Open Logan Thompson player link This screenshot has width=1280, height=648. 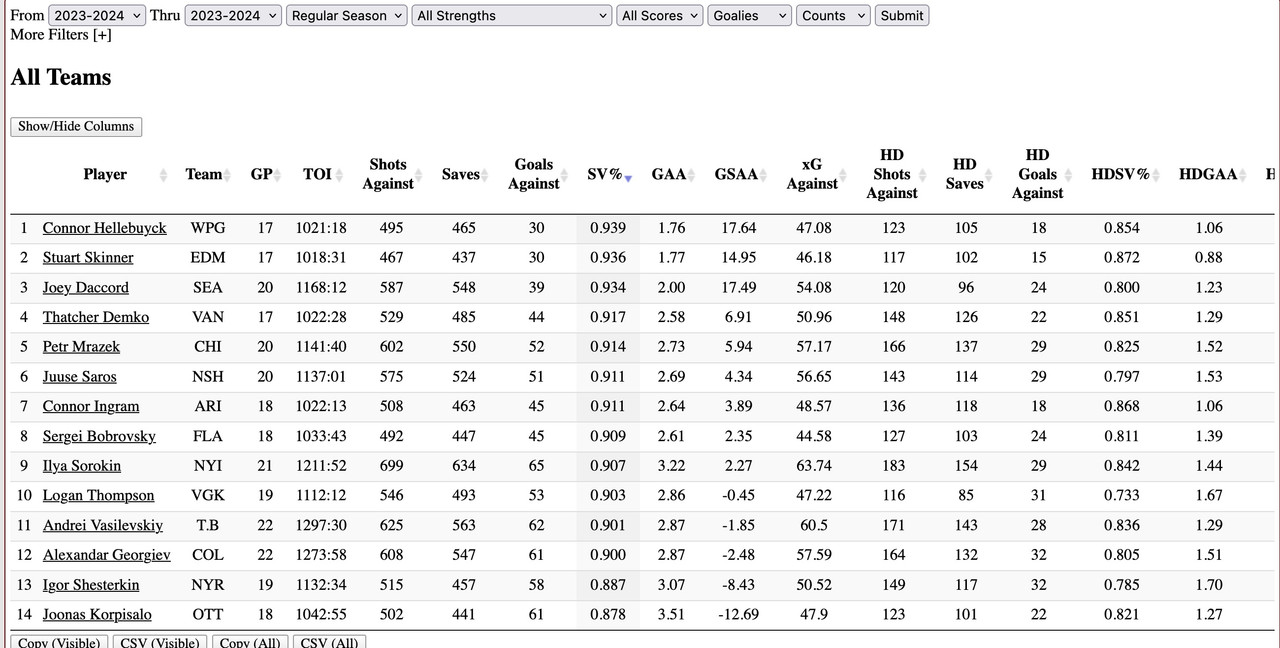click(x=99, y=496)
